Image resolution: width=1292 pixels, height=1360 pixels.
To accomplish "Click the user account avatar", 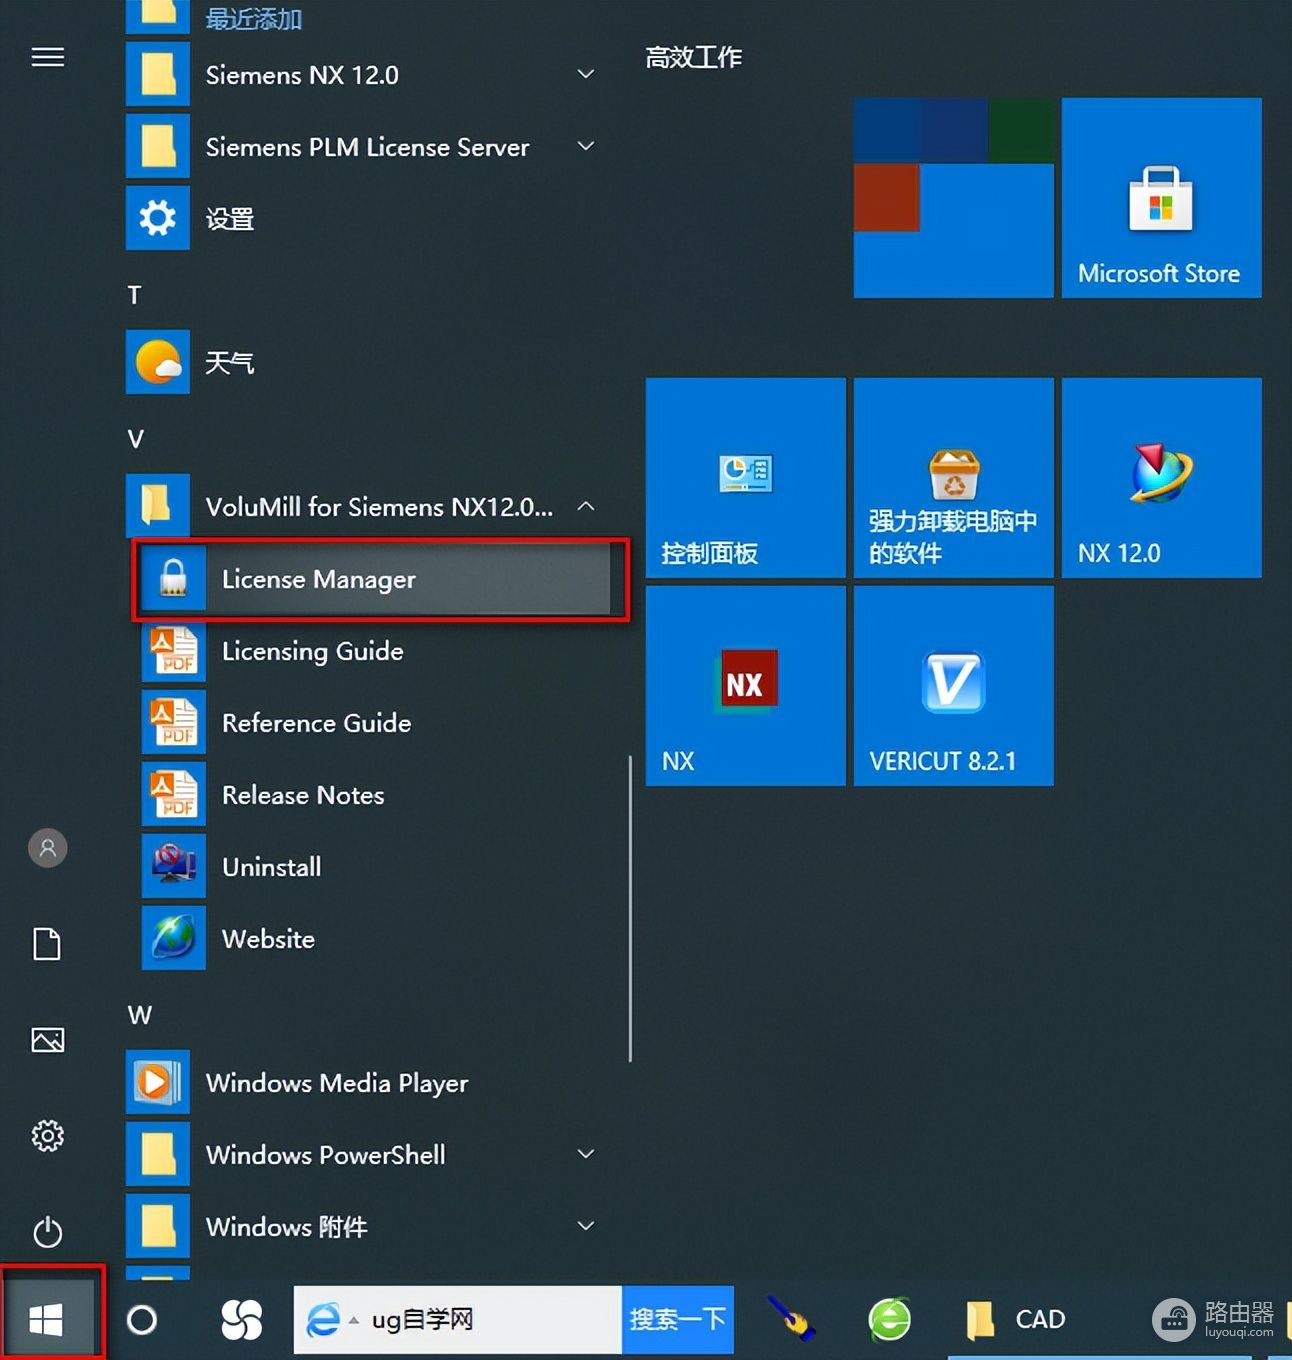I will tap(47, 848).
